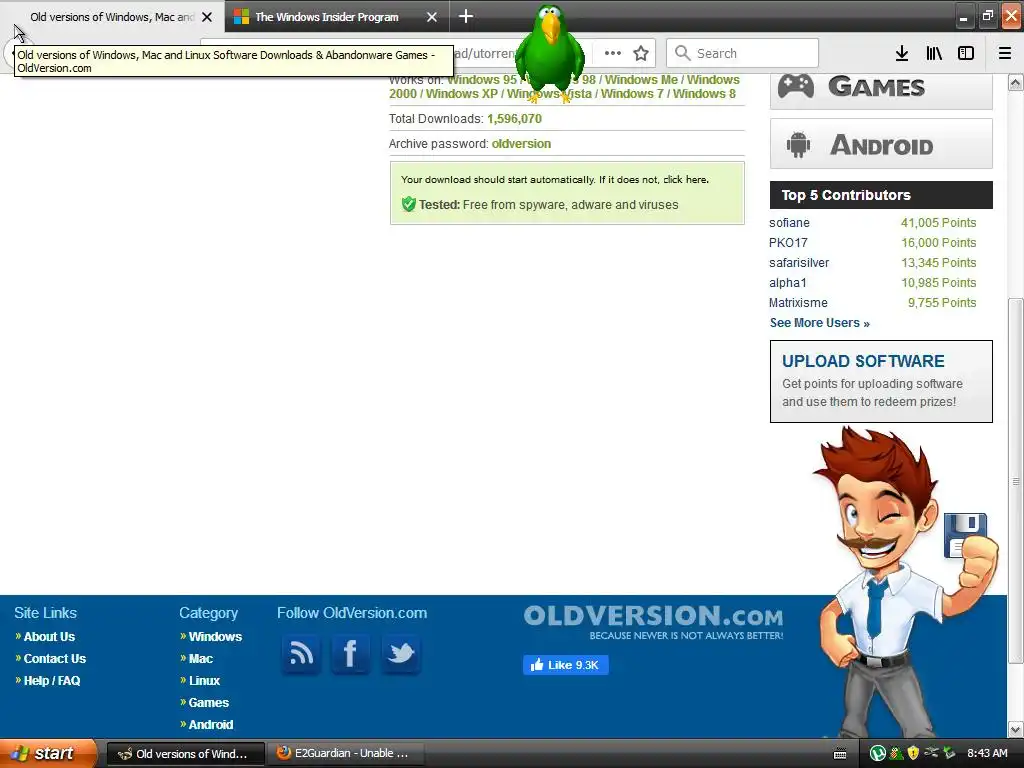The height and width of the screenshot is (768, 1024).
Task: Switch to Old versions of Windows tab
Action: pyautogui.click(x=111, y=17)
